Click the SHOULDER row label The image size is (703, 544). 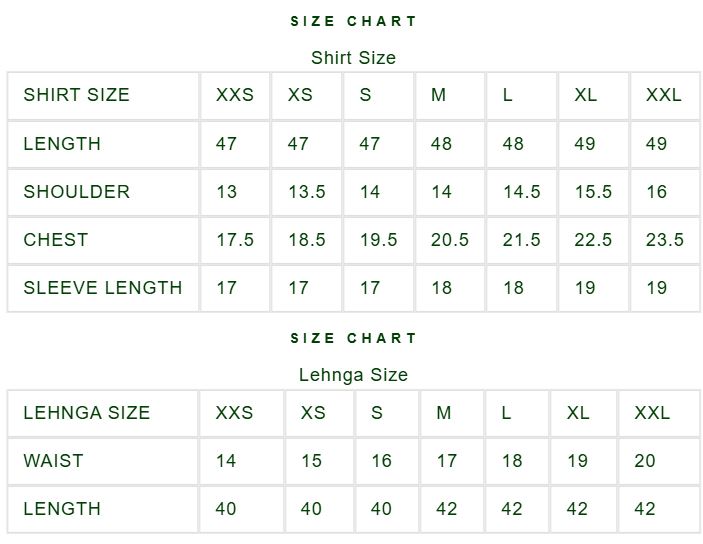(x=77, y=192)
